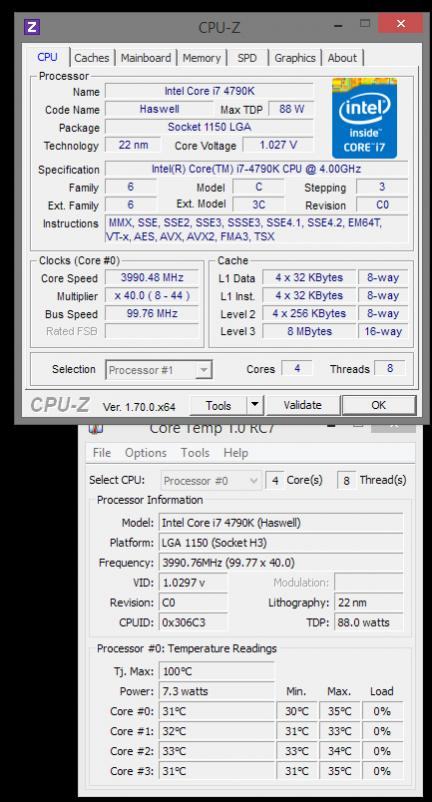Click the Stepping value 3

(x=382, y=187)
